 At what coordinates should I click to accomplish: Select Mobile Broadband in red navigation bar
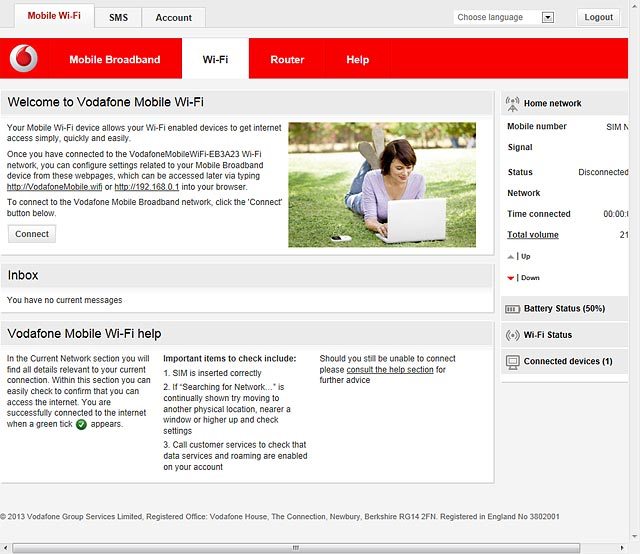[x=115, y=60]
